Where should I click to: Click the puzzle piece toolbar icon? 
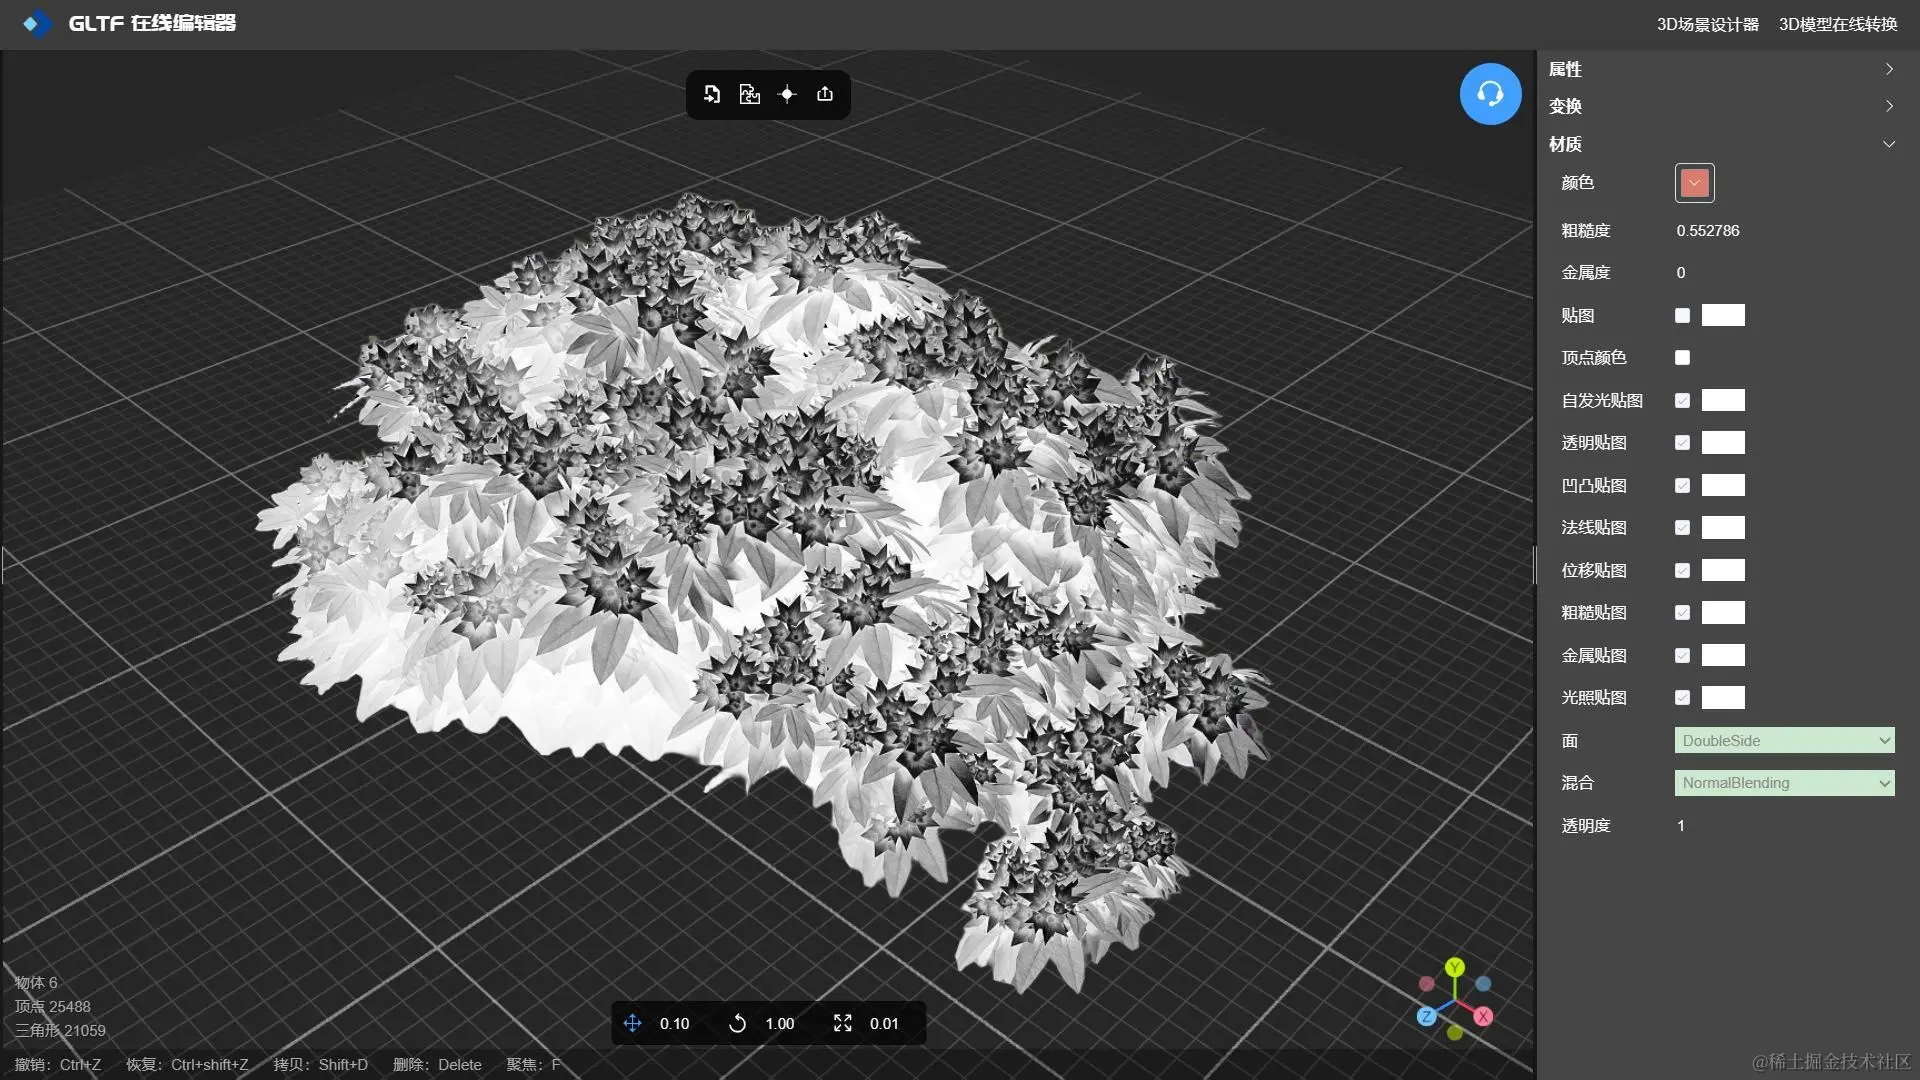pos(749,94)
